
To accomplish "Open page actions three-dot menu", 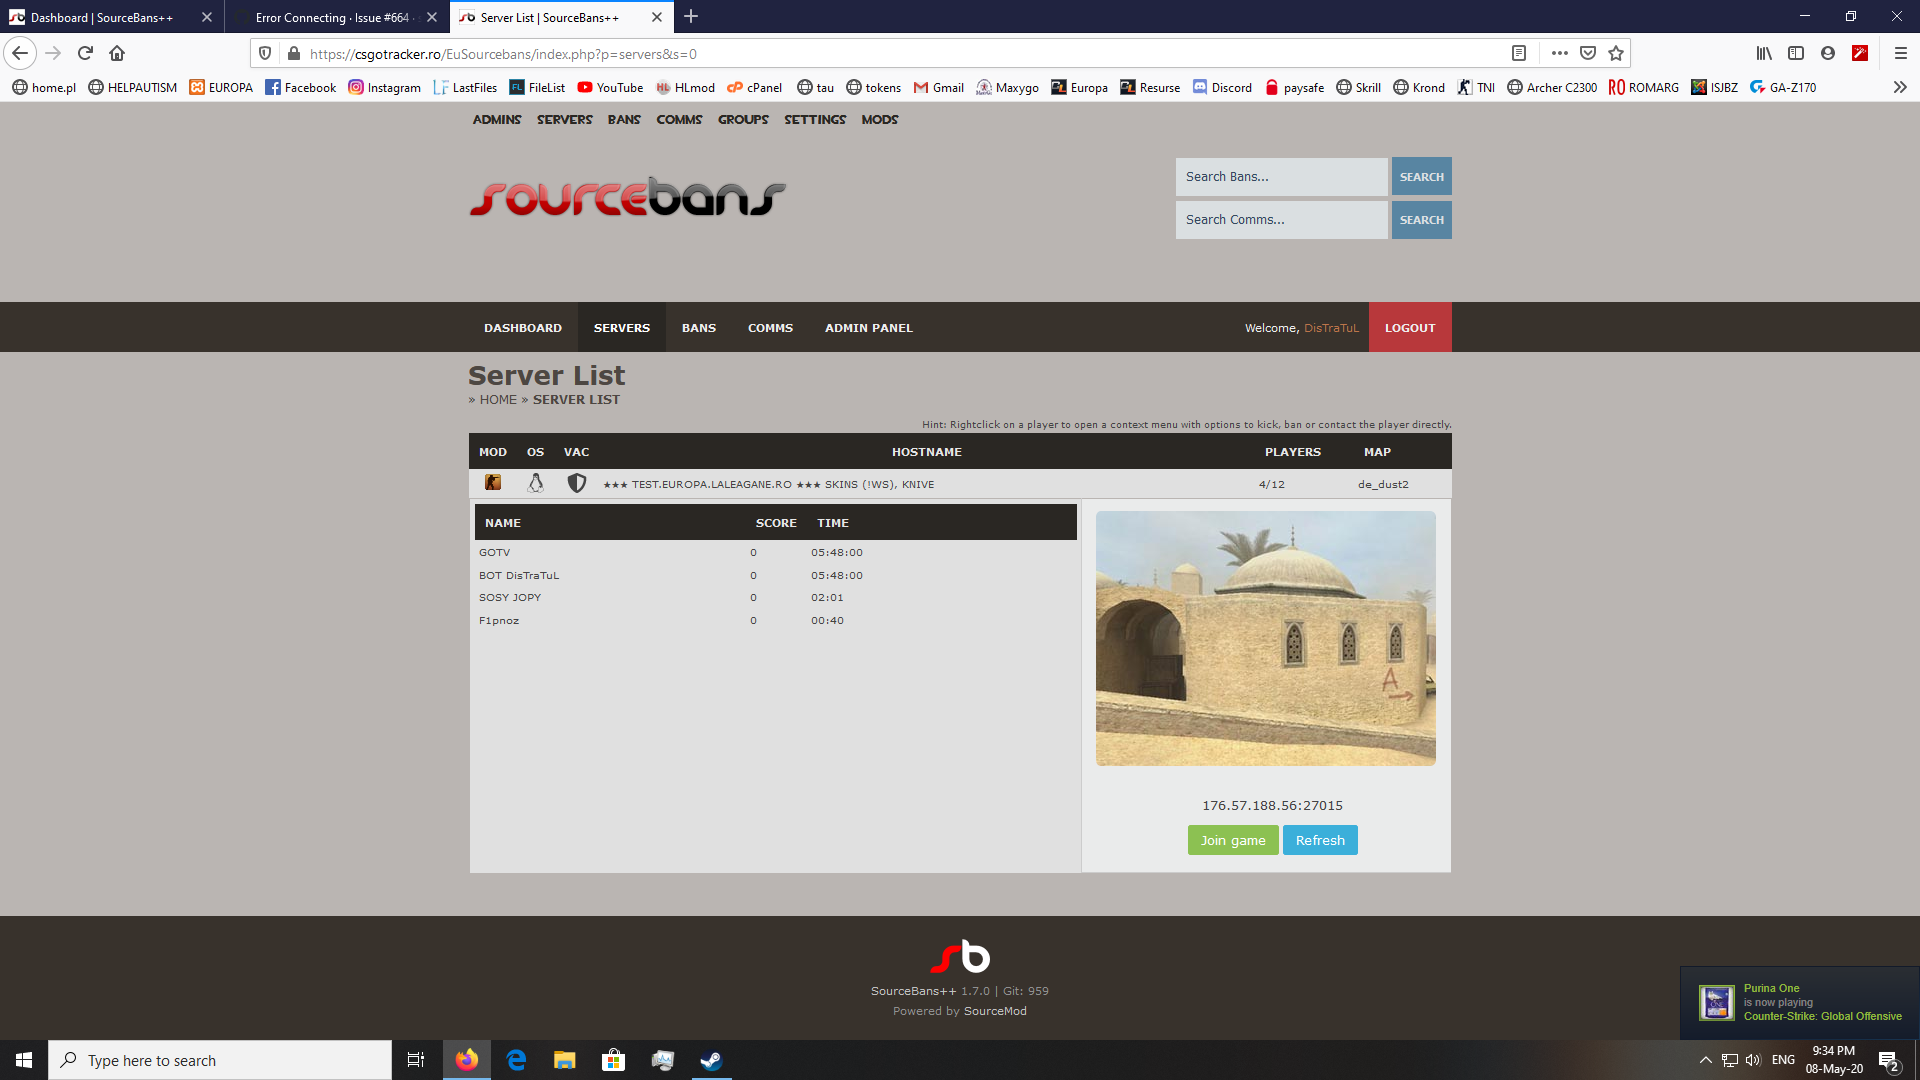I will 1559,54.
